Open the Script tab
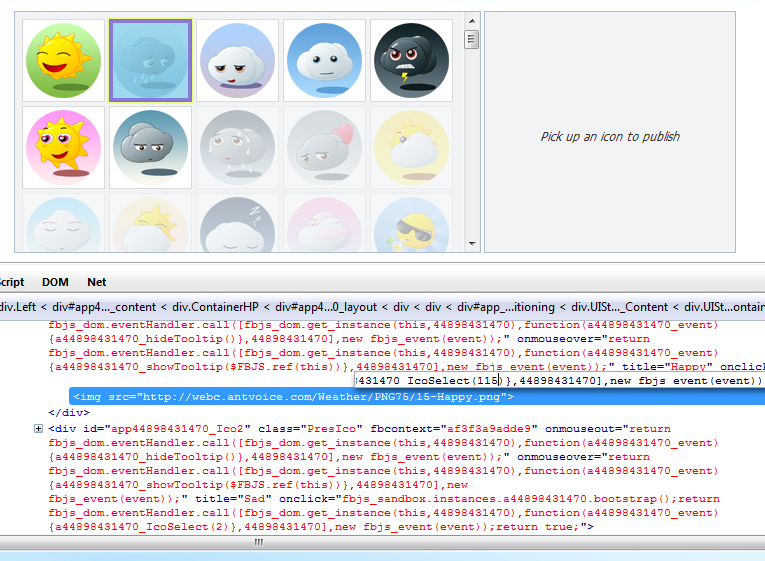Image resolution: width=765 pixels, height=561 pixels. 12,282
